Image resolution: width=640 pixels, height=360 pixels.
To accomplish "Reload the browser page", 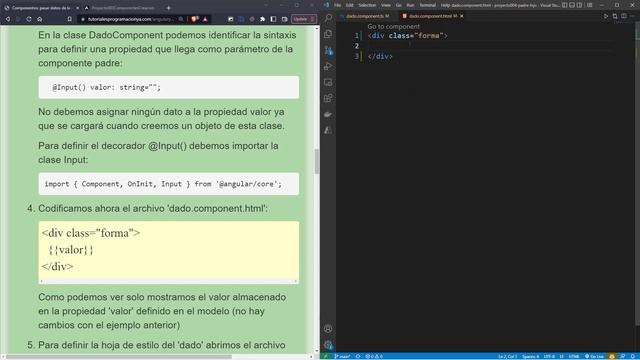I will 29,19.
